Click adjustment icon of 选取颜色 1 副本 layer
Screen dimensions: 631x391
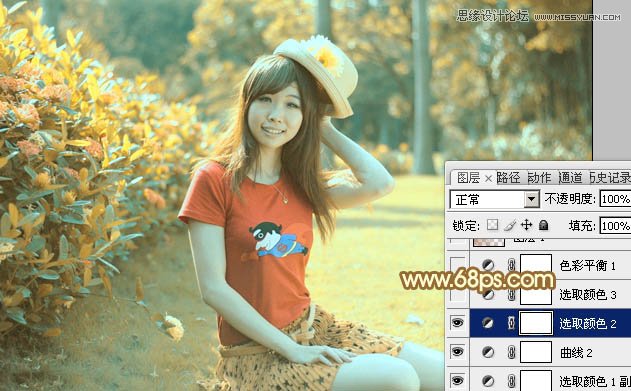(x=488, y=381)
